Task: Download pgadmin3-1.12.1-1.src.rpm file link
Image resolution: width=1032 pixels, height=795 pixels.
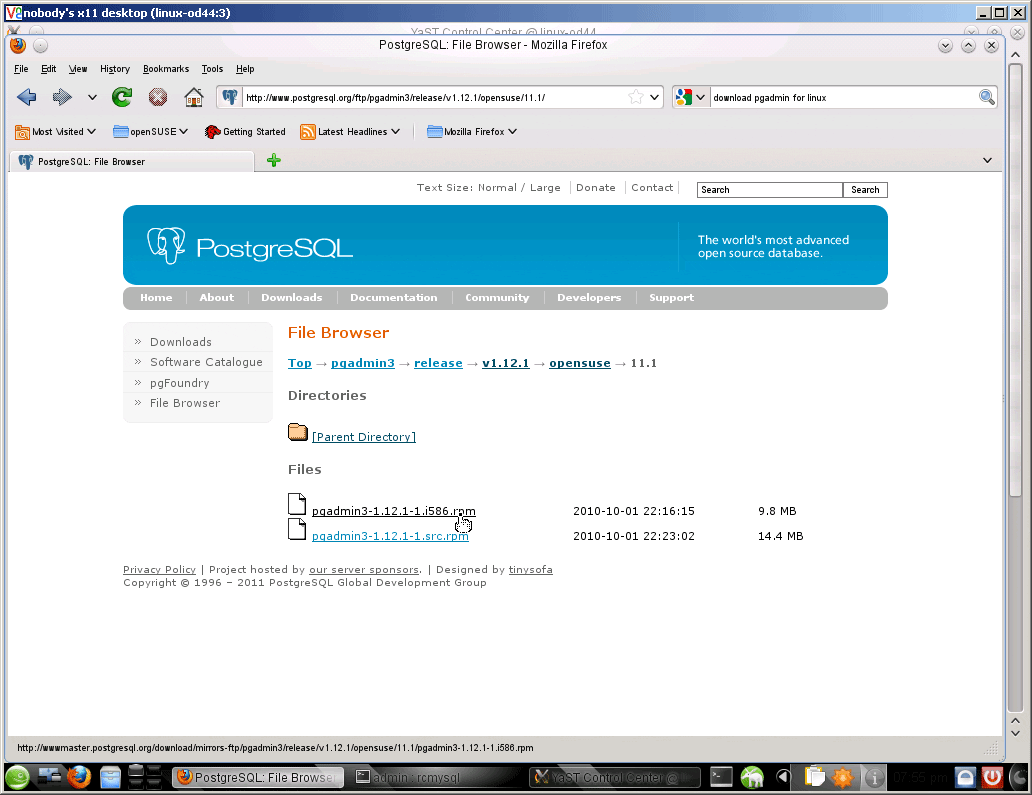Action: (390, 536)
